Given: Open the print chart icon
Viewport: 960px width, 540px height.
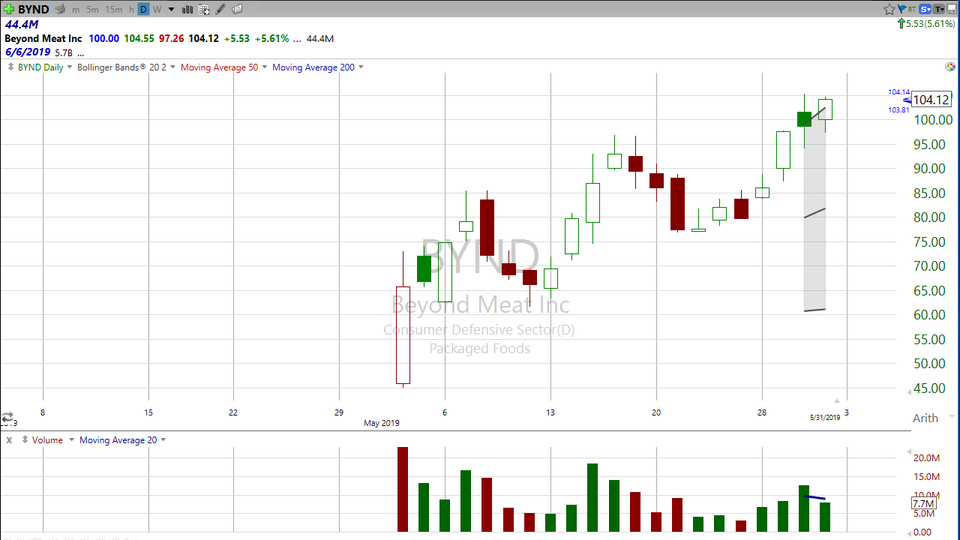Looking at the screenshot, I should click(x=59, y=9).
